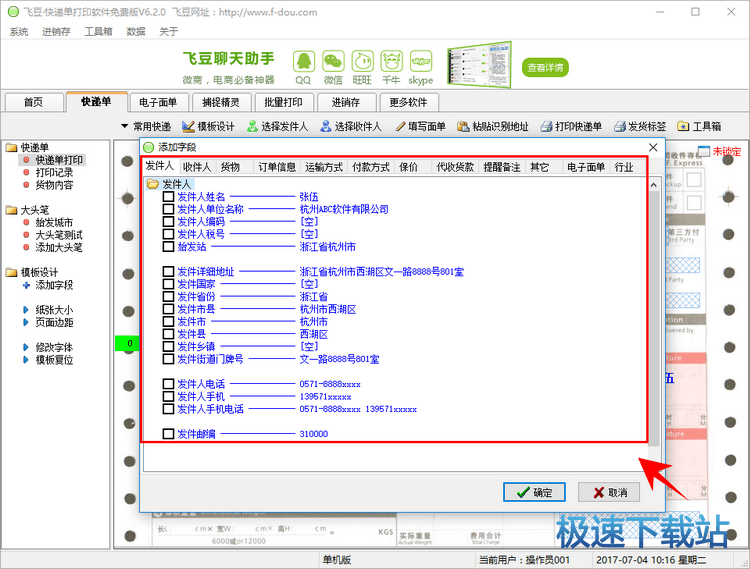Image resolution: width=750 pixels, height=569 pixels.
Task: Open the 微信 WeChat icon
Action: 333,62
